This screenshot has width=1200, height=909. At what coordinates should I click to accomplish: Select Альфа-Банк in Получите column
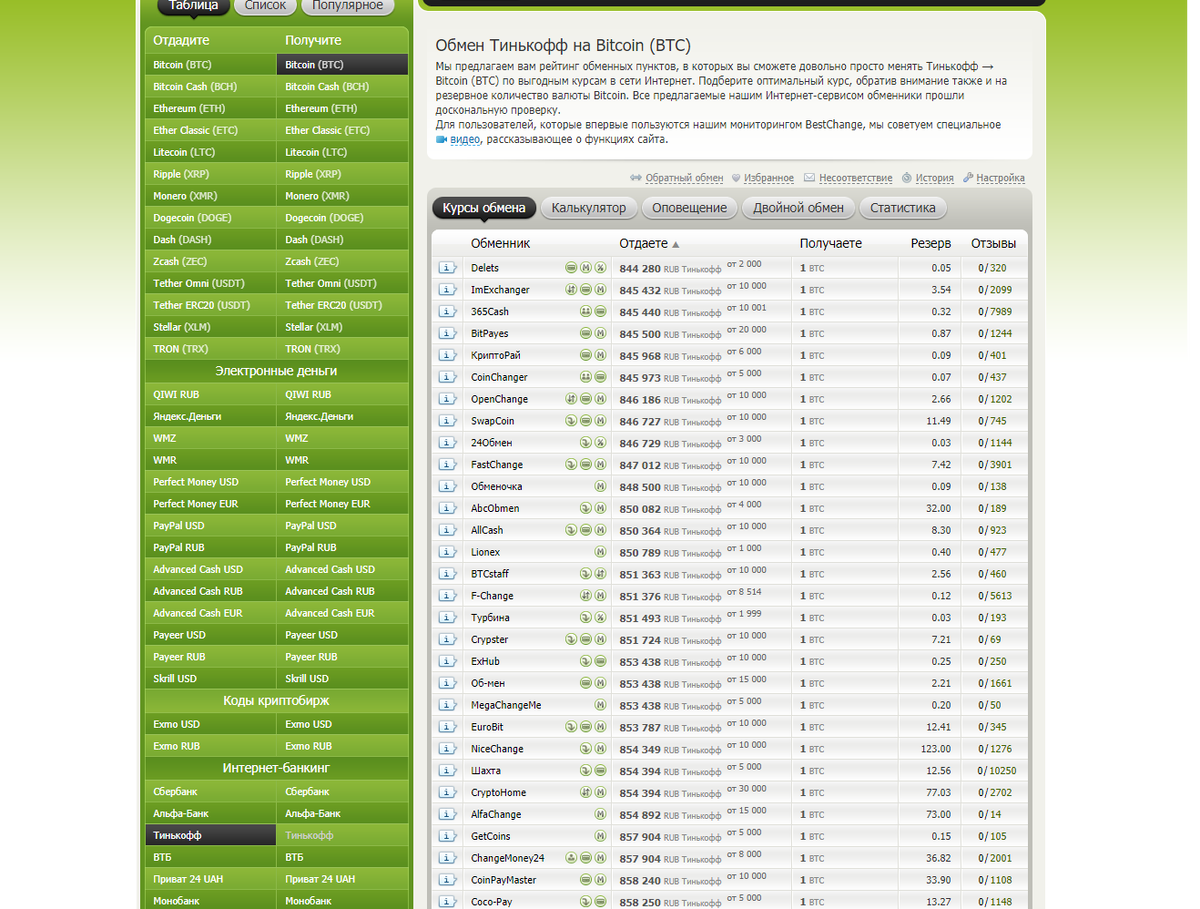[x=342, y=813]
